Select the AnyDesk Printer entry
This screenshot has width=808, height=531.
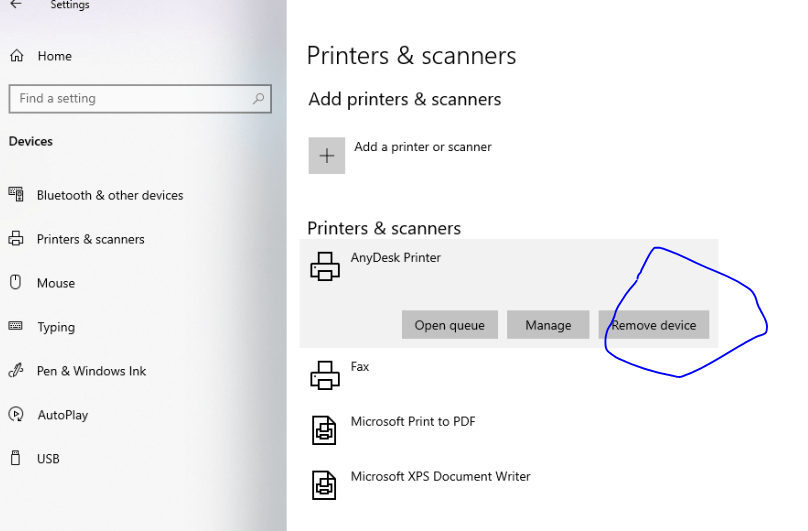click(396, 258)
